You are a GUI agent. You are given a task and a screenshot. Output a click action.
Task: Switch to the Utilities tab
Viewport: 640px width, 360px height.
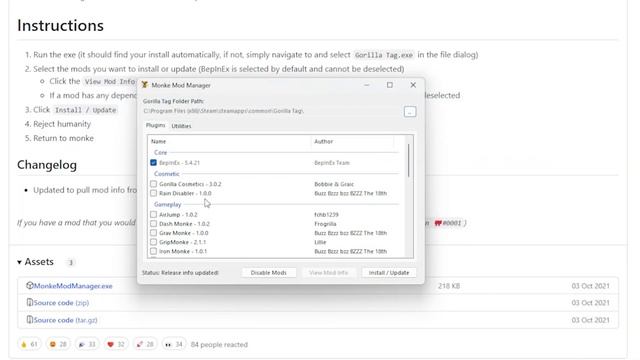click(181, 126)
